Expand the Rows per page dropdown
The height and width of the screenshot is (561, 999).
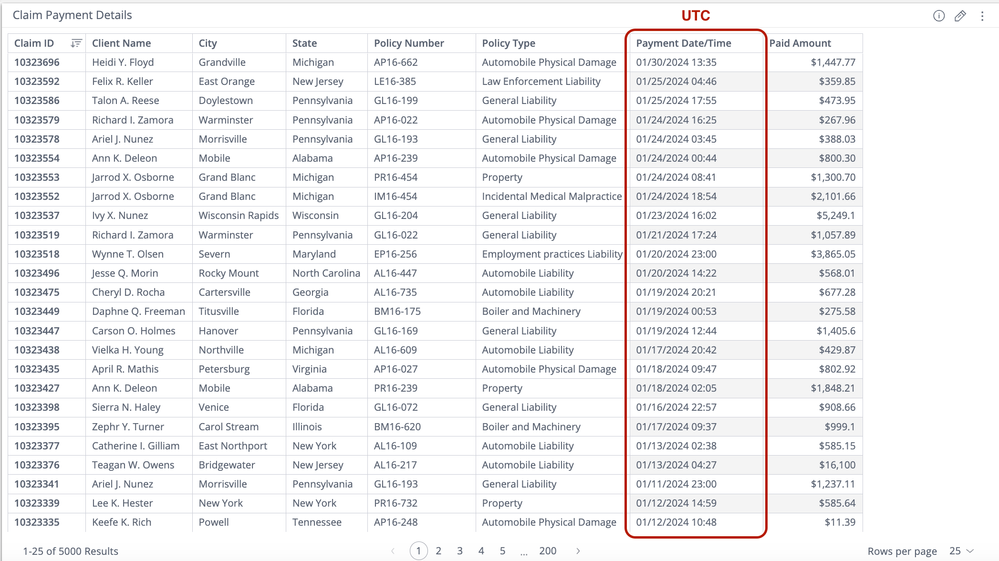pyautogui.click(x=961, y=551)
